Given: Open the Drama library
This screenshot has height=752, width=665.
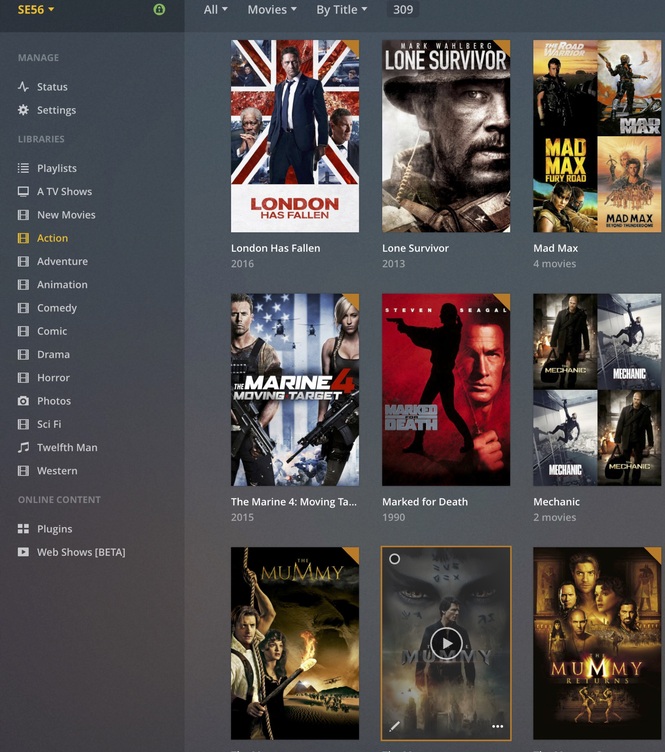Looking at the screenshot, I should point(53,354).
